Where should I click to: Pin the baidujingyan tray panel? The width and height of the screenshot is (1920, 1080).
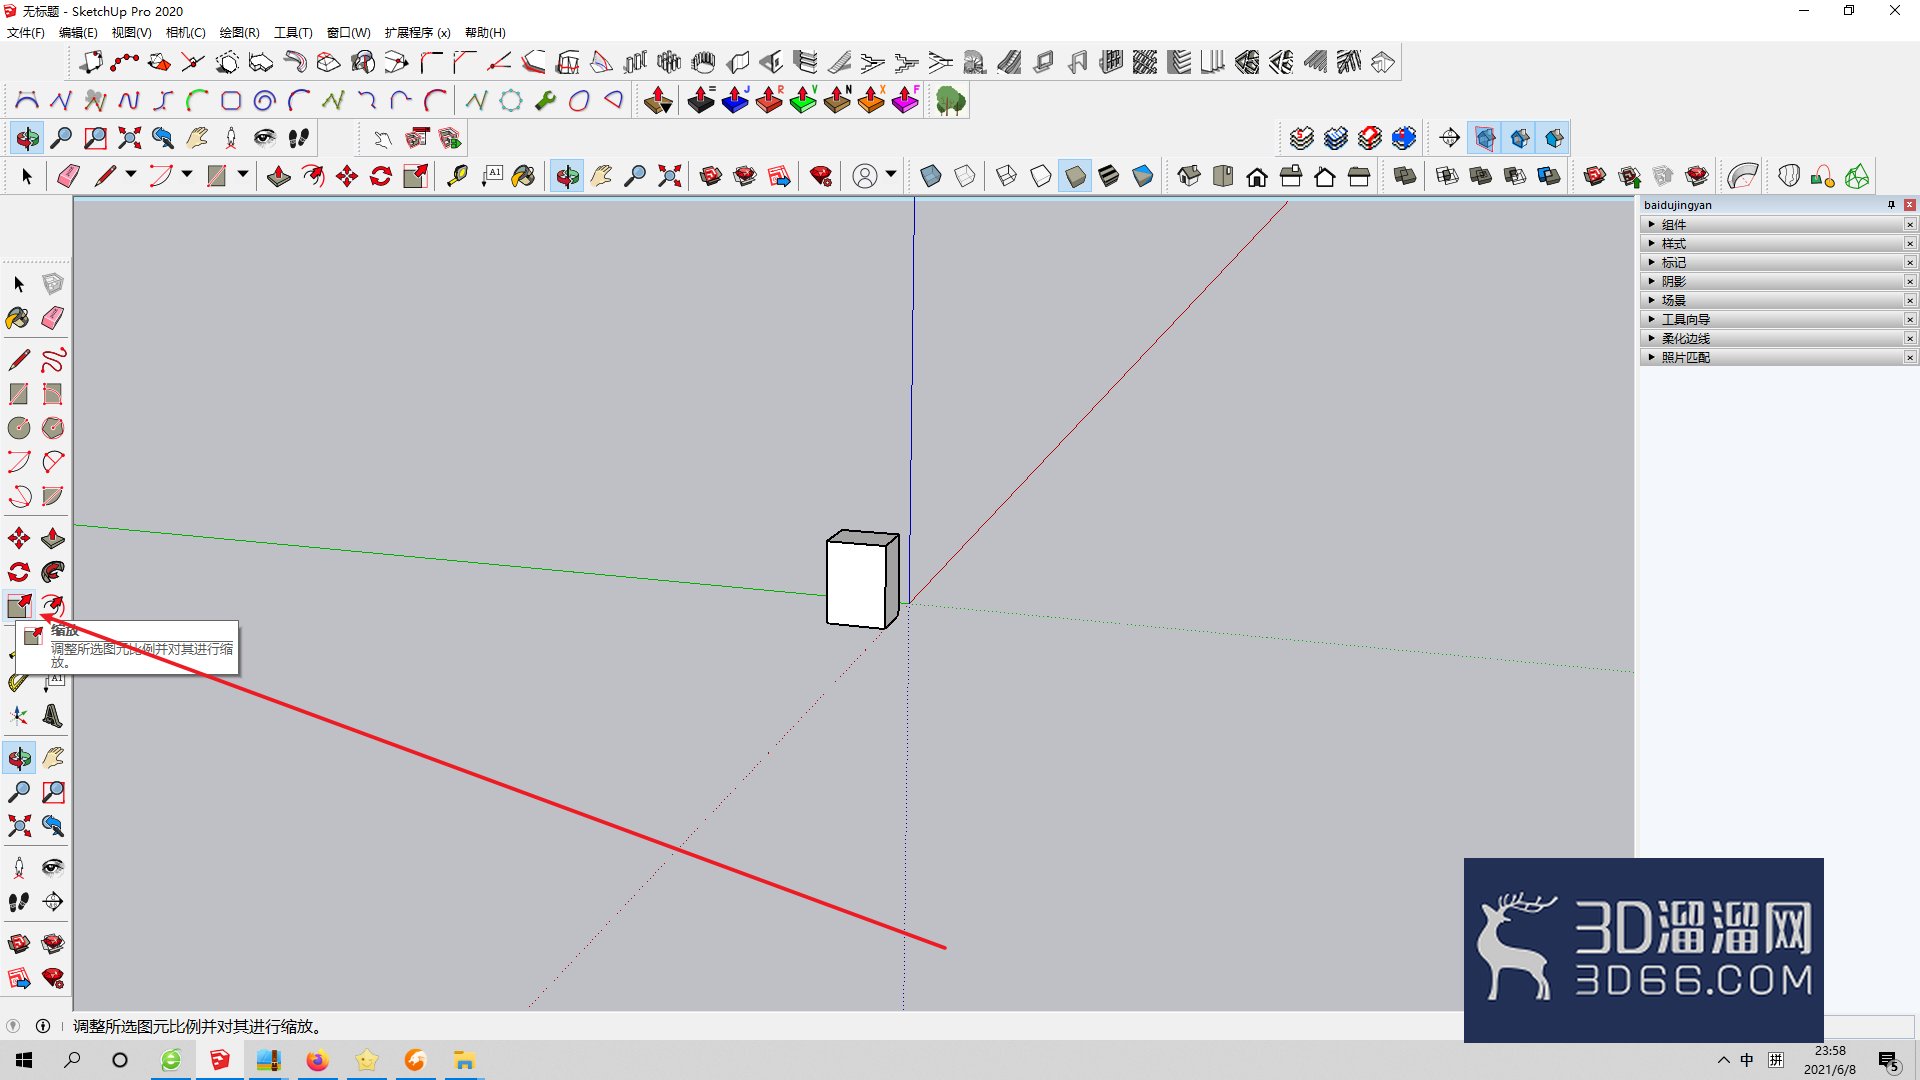[1891, 205]
